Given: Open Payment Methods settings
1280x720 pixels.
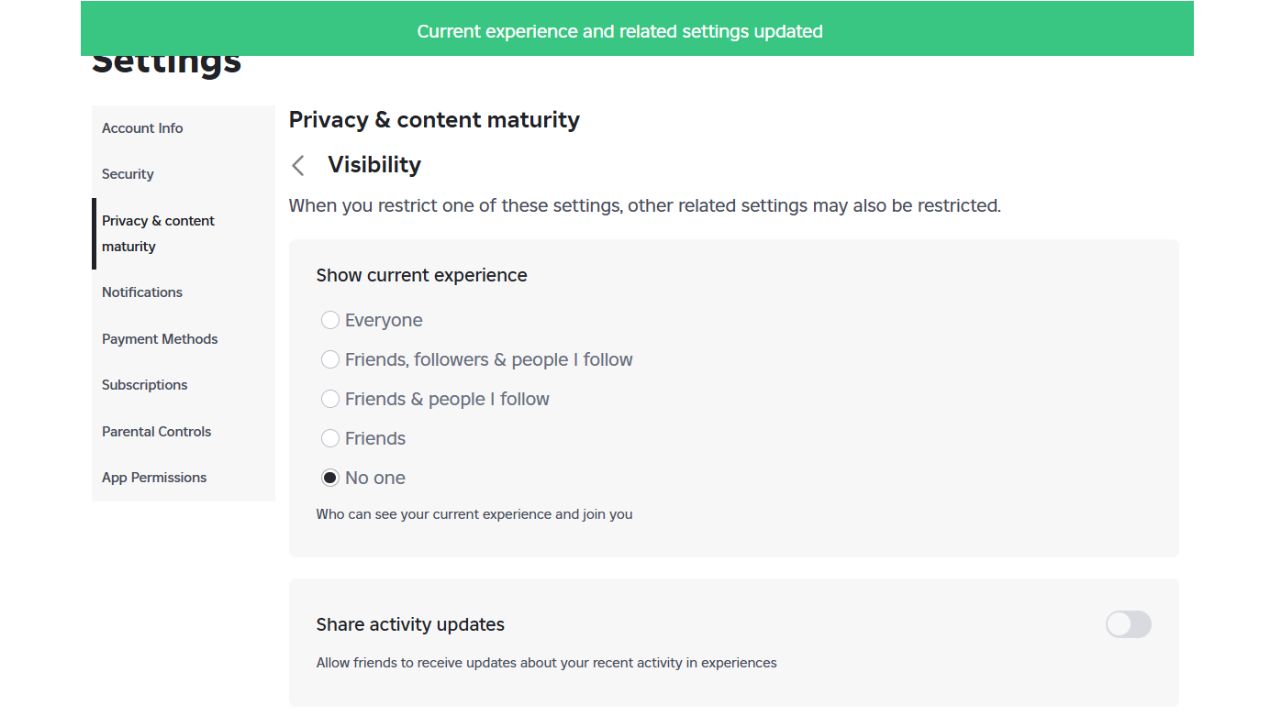Looking at the screenshot, I should pos(160,339).
